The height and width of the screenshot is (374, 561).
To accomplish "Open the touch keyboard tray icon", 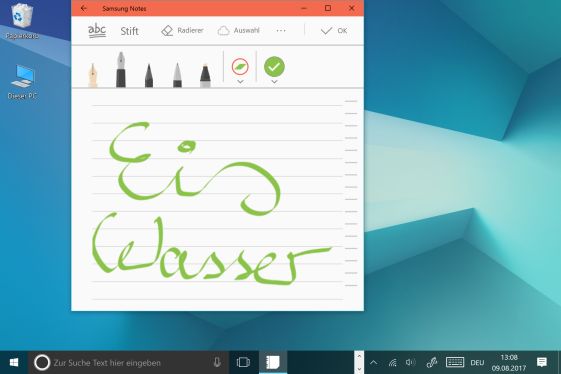I will point(455,362).
